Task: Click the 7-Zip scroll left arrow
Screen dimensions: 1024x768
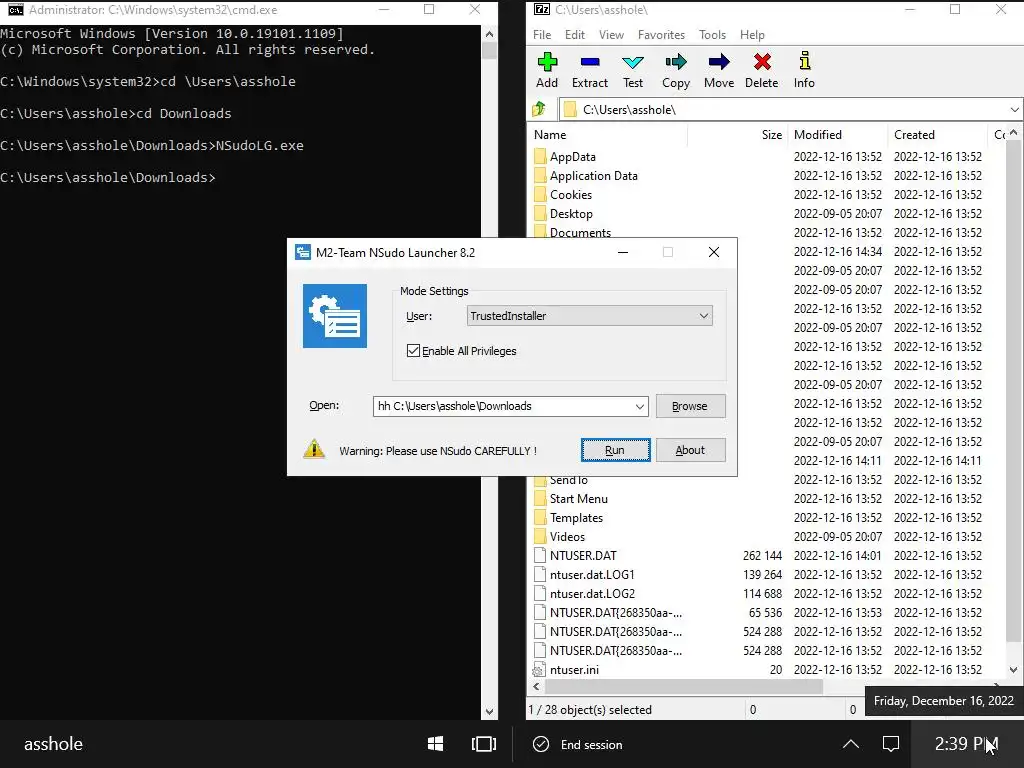Action: click(x=536, y=686)
